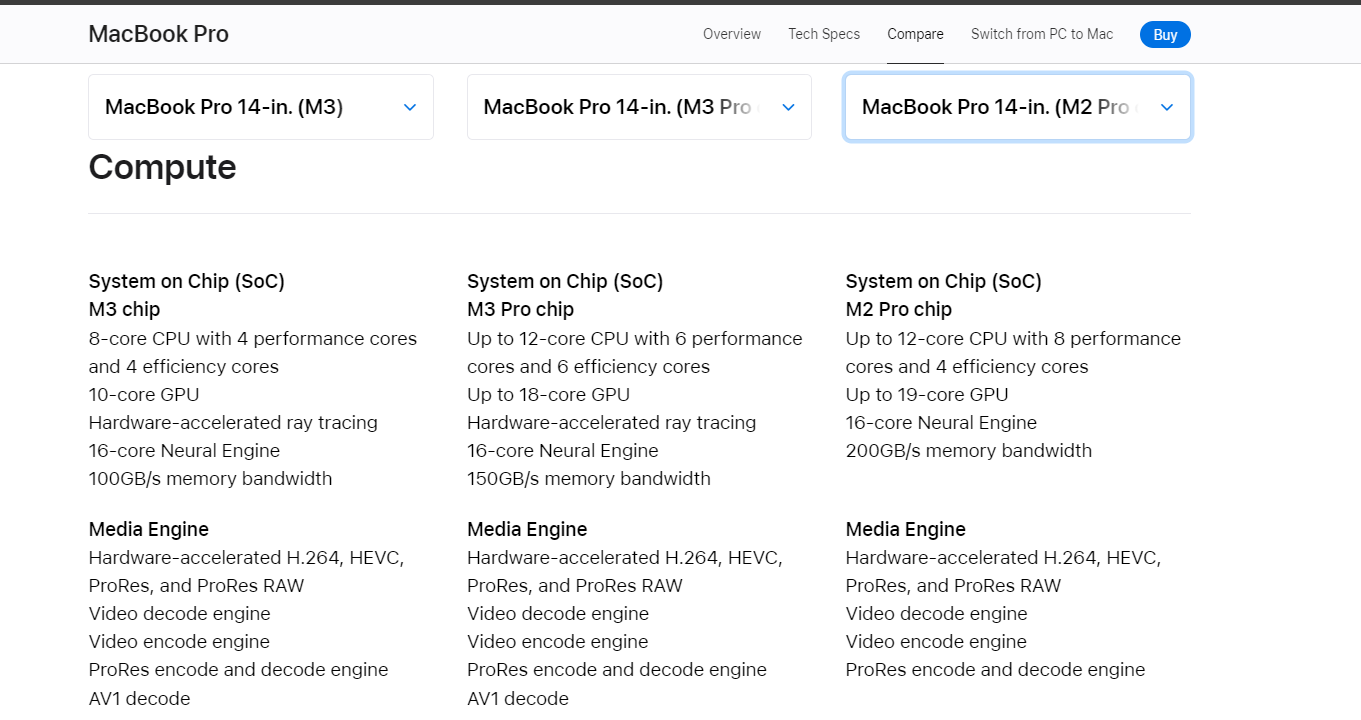The height and width of the screenshot is (720, 1361).
Task: Click 'Video decode engine' in M3 Pro column
Action: [558, 613]
